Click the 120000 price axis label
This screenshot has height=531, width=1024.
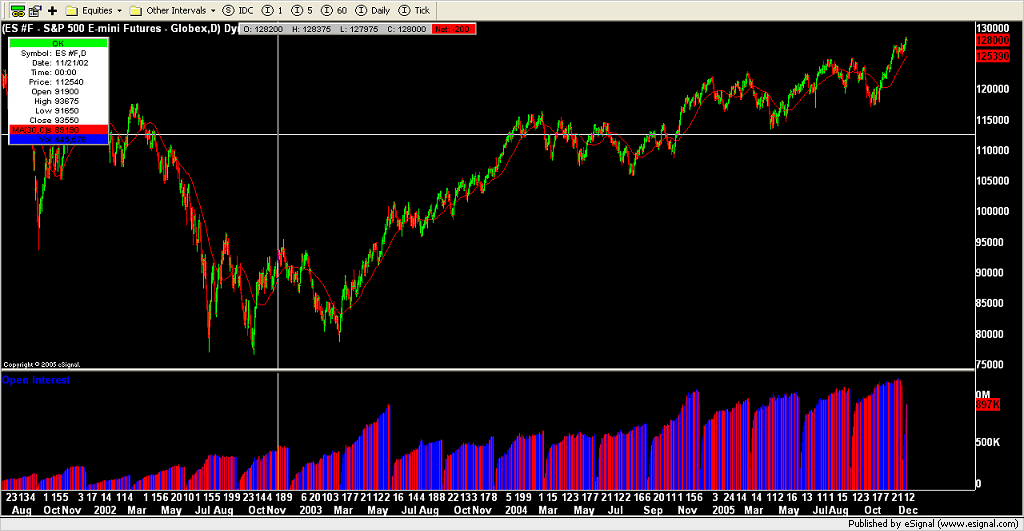point(992,89)
